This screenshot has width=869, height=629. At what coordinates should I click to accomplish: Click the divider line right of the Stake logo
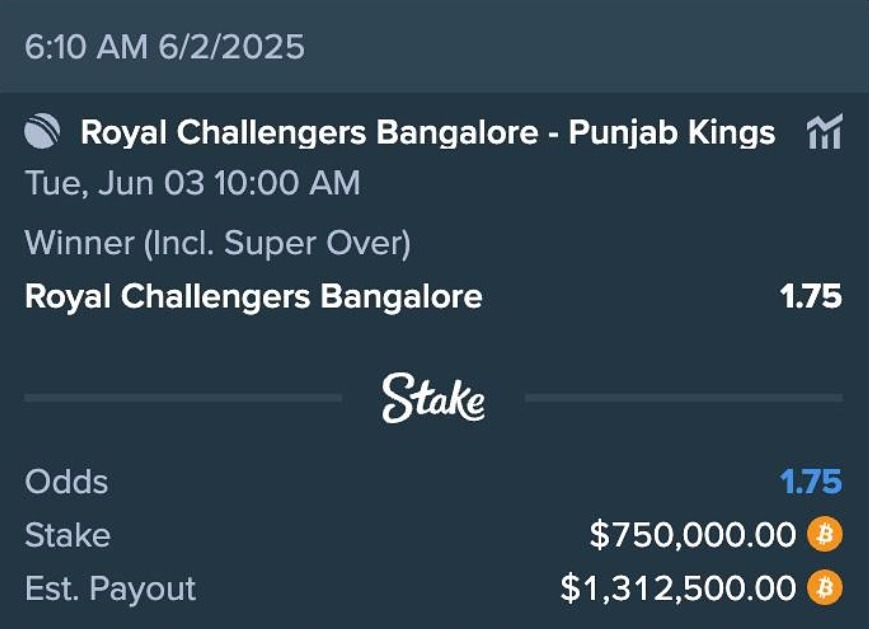point(683,398)
